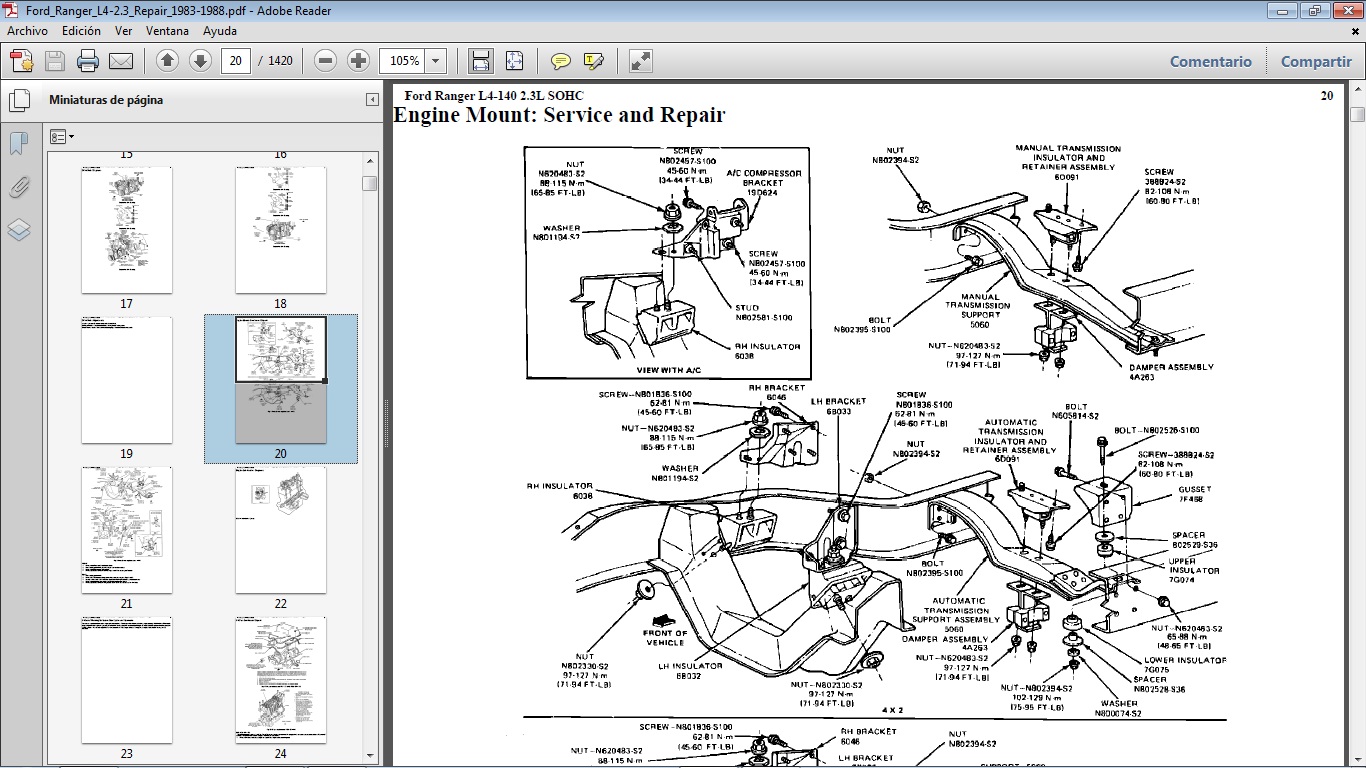Click the 'Engine Mount: Service and Repair' heading
Image resolution: width=1366 pixels, height=768 pixels.
[559, 115]
